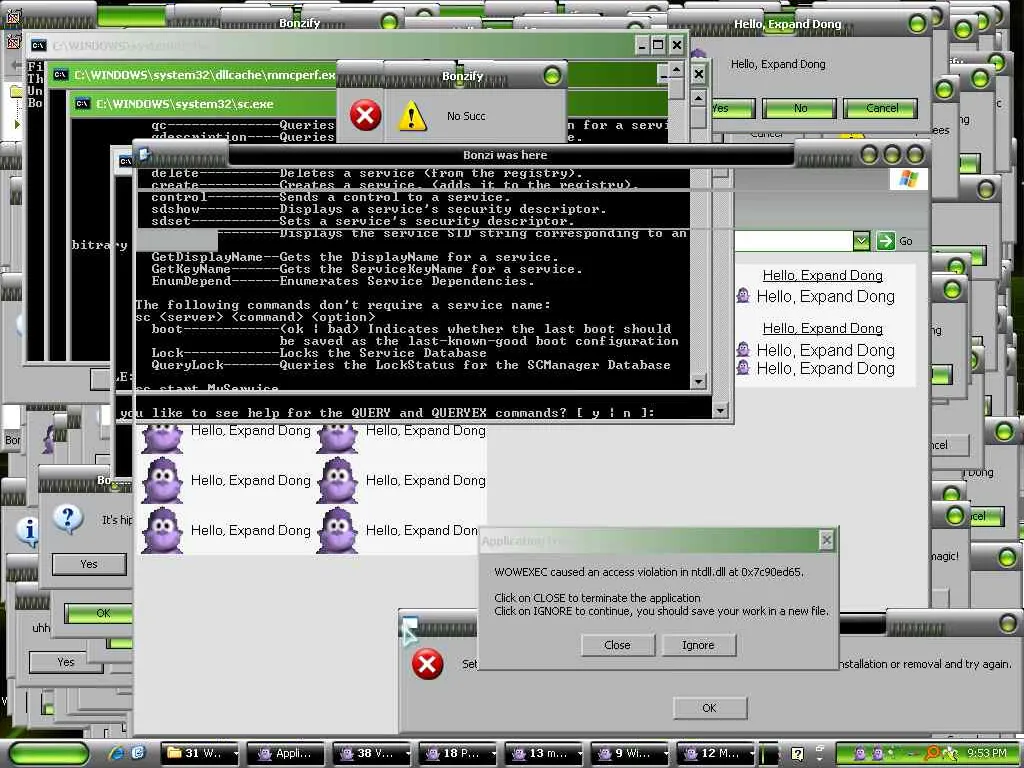Click Yes in the It's hip dialog
1024x768 pixels.
89,564
